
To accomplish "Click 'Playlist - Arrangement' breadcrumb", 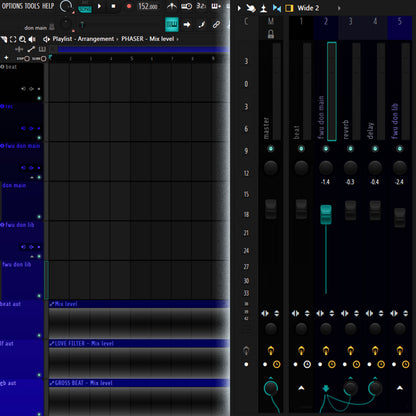I will click(x=83, y=39).
